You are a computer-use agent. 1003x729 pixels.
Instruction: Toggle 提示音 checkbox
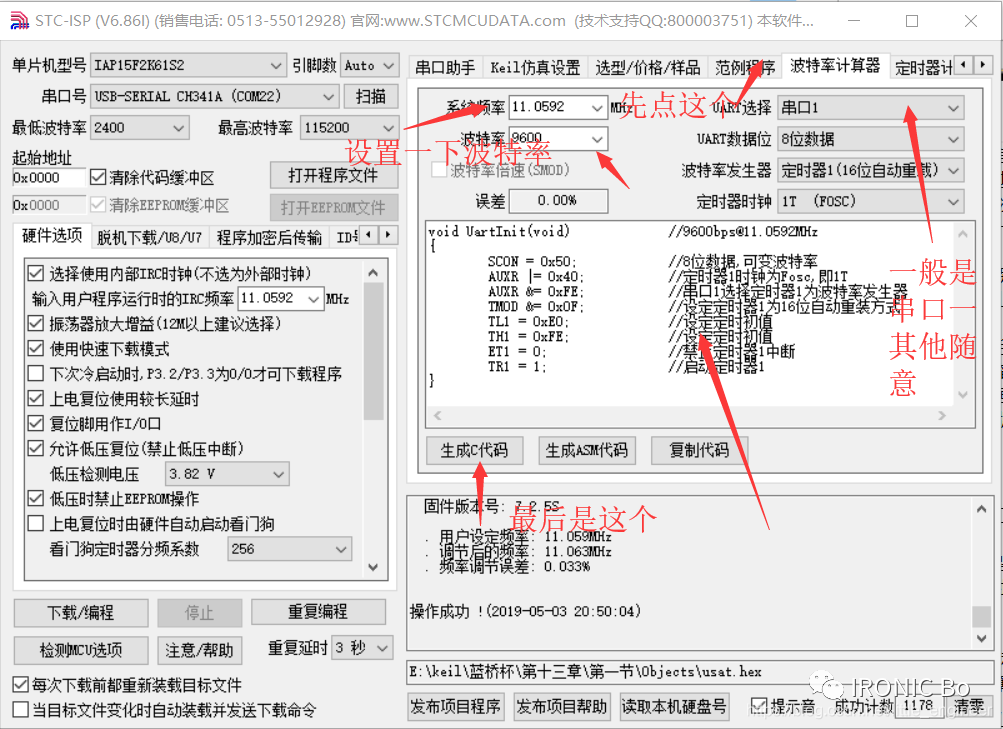tap(759, 707)
